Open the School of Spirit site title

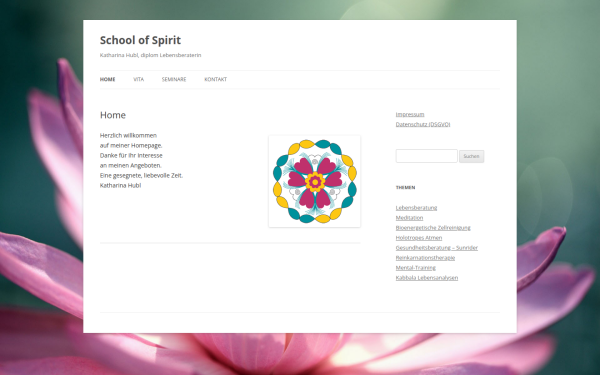140,40
